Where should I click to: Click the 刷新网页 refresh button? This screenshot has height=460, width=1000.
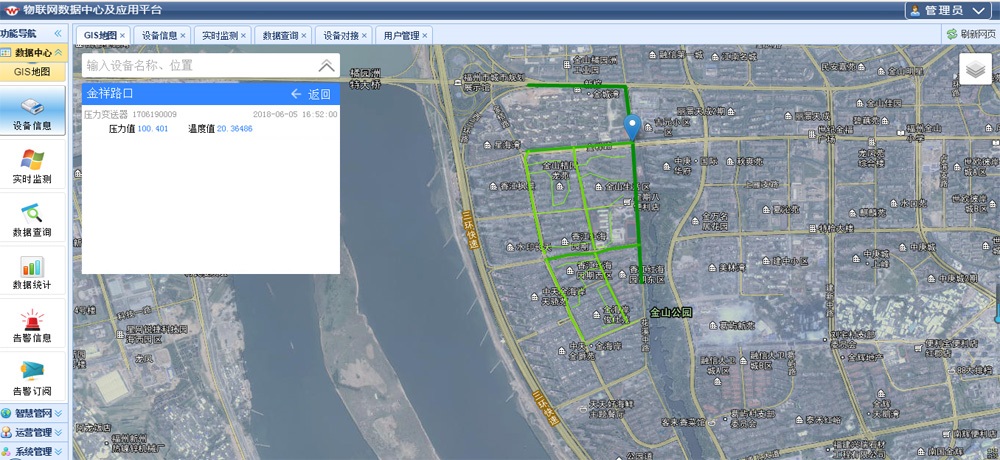coord(970,34)
